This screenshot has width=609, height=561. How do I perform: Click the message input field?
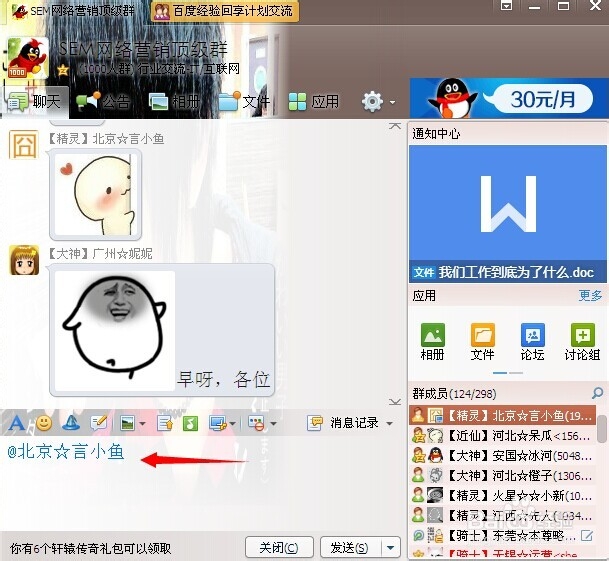click(x=202, y=484)
